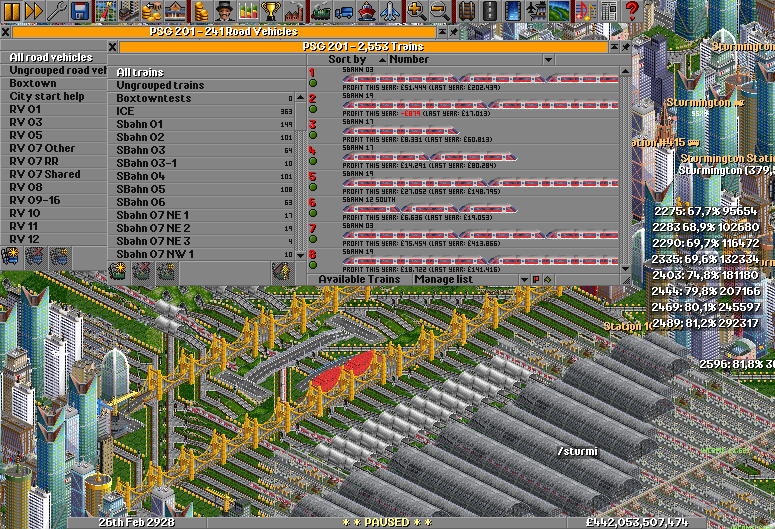Select SBahn 03-1 group
775x529 pixels.
pyautogui.click(x=201, y=163)
